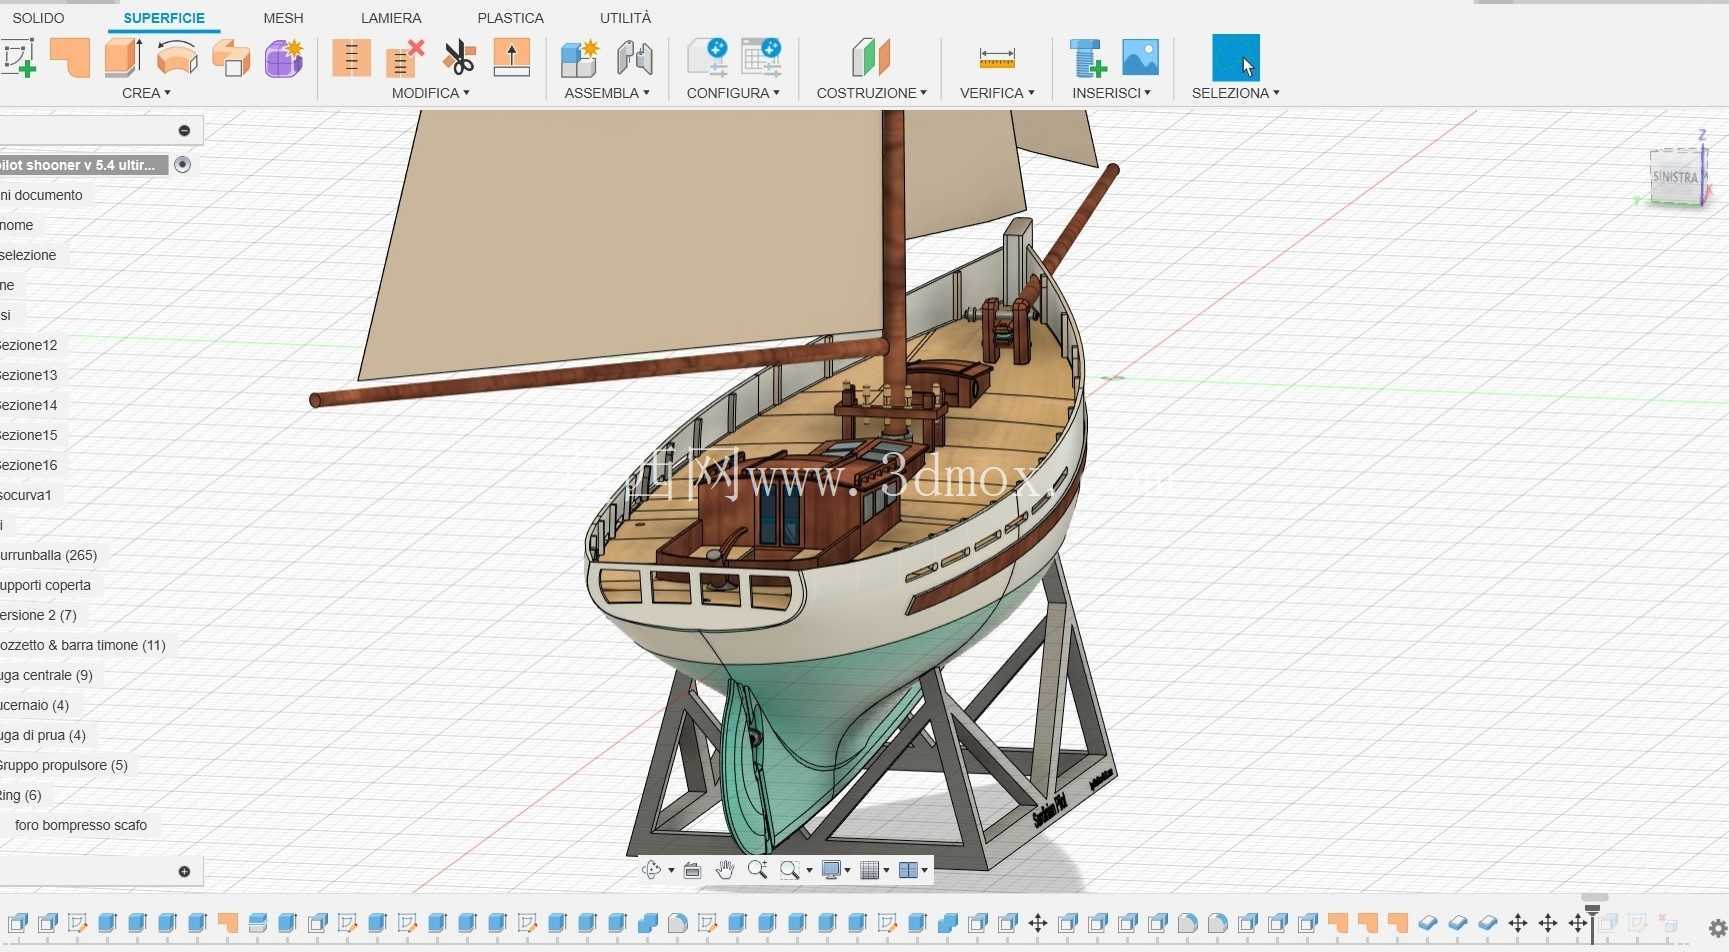This screenshot has height=952, width=1729.
Task: Click the Create Sketch tool icon
Action: pos(18,58)
